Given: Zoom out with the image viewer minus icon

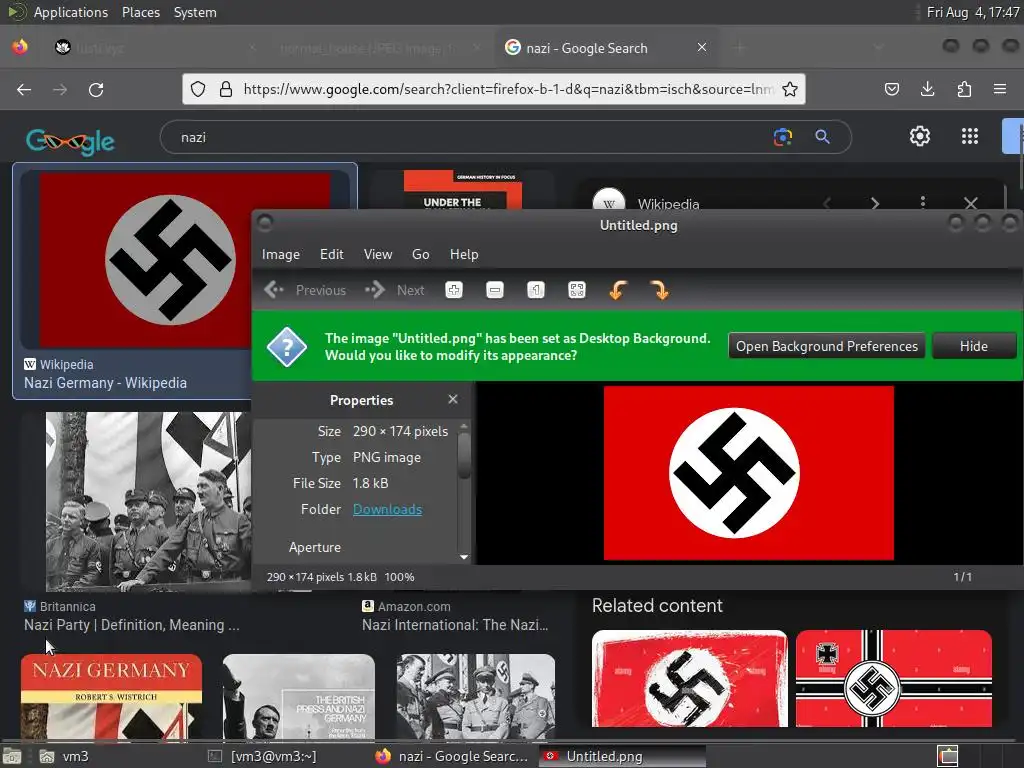Looking at the screenshot, I should click(x=495, y=290).
